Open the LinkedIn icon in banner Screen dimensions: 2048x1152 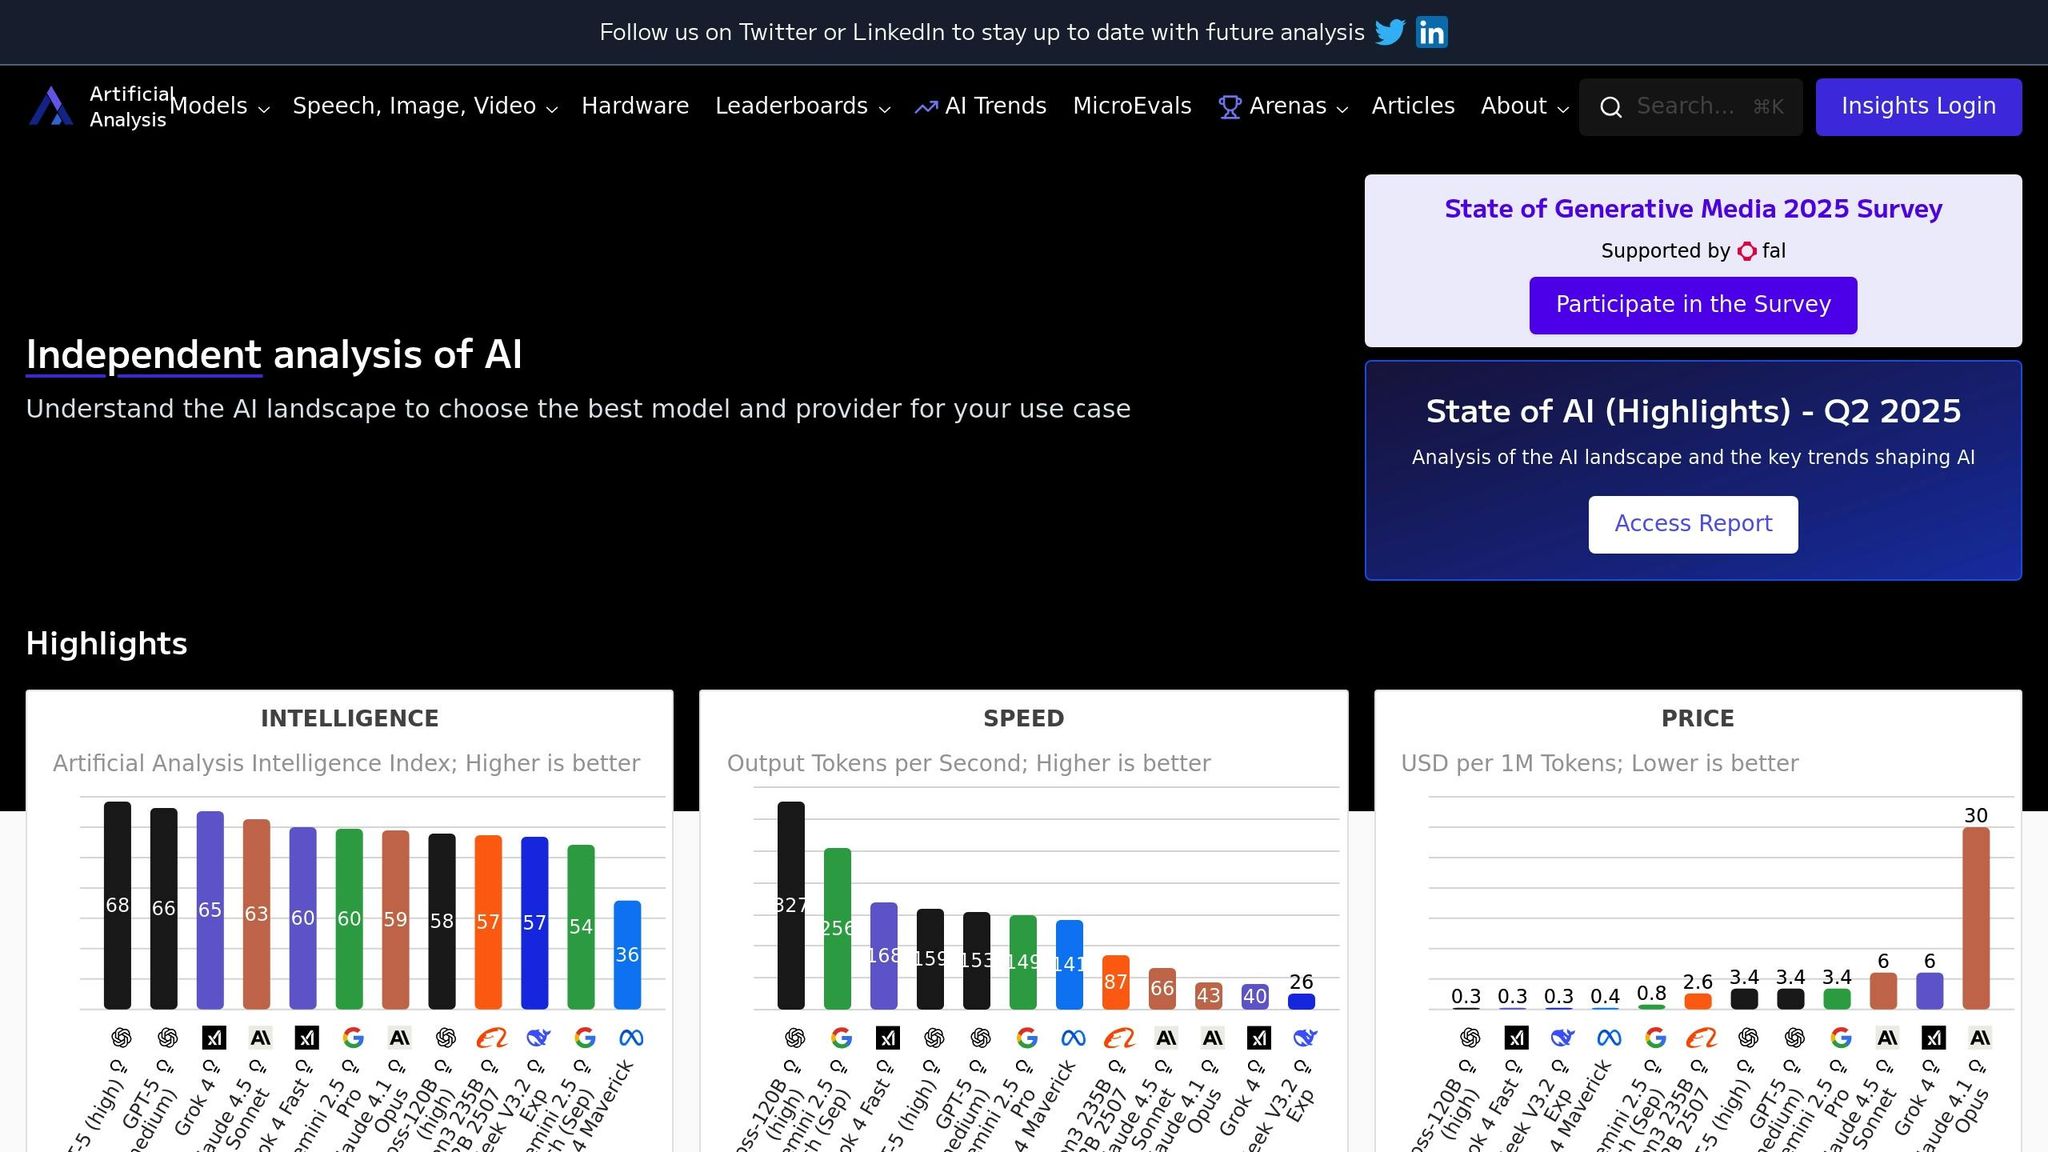point(1432,32)
